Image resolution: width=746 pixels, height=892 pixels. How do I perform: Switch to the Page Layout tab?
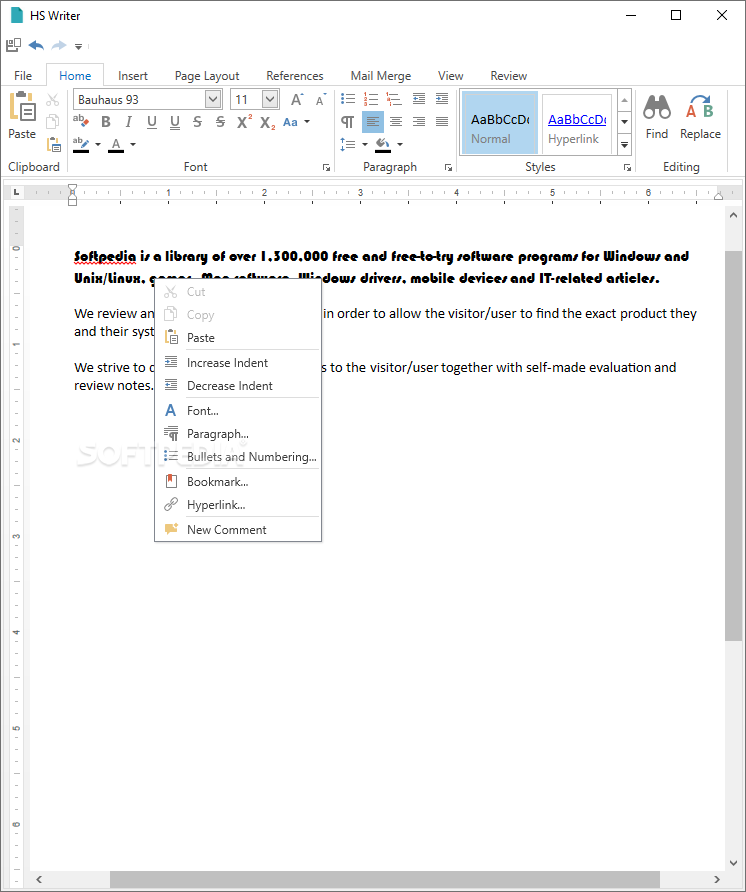207,76
